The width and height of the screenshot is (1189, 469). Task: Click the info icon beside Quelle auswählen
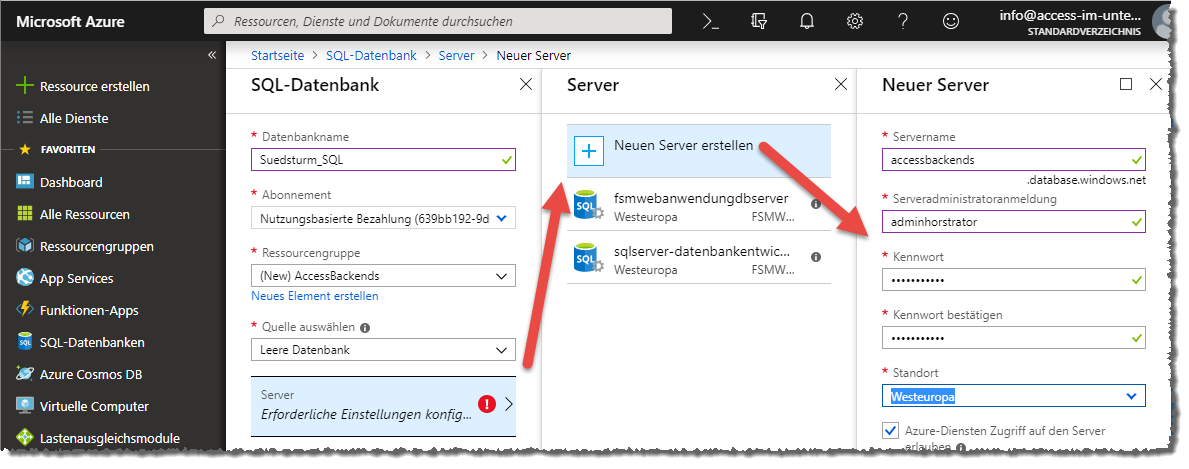365,328
